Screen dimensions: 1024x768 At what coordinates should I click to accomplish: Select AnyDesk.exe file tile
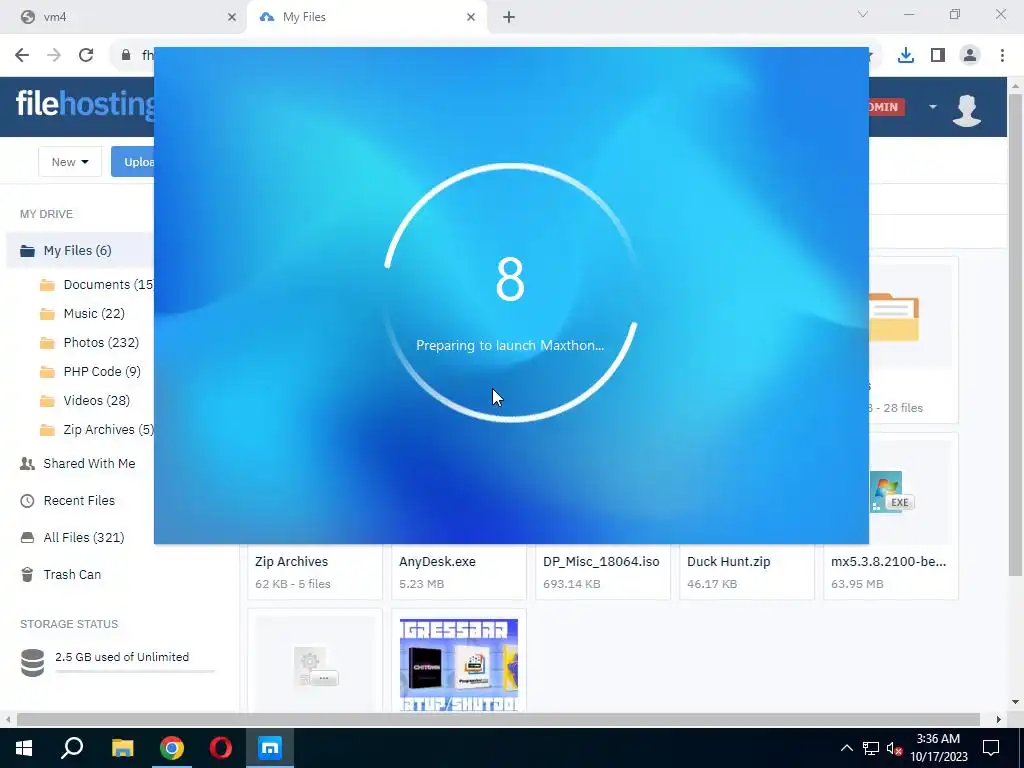[x=458, y=571]
